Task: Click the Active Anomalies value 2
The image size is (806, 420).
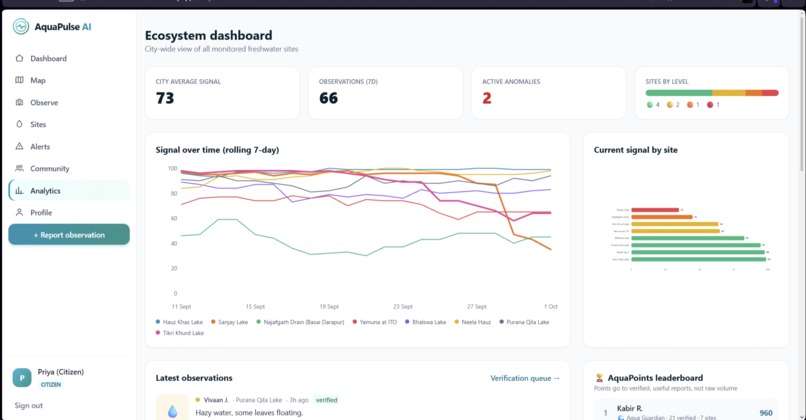Action: coord(487,98)
